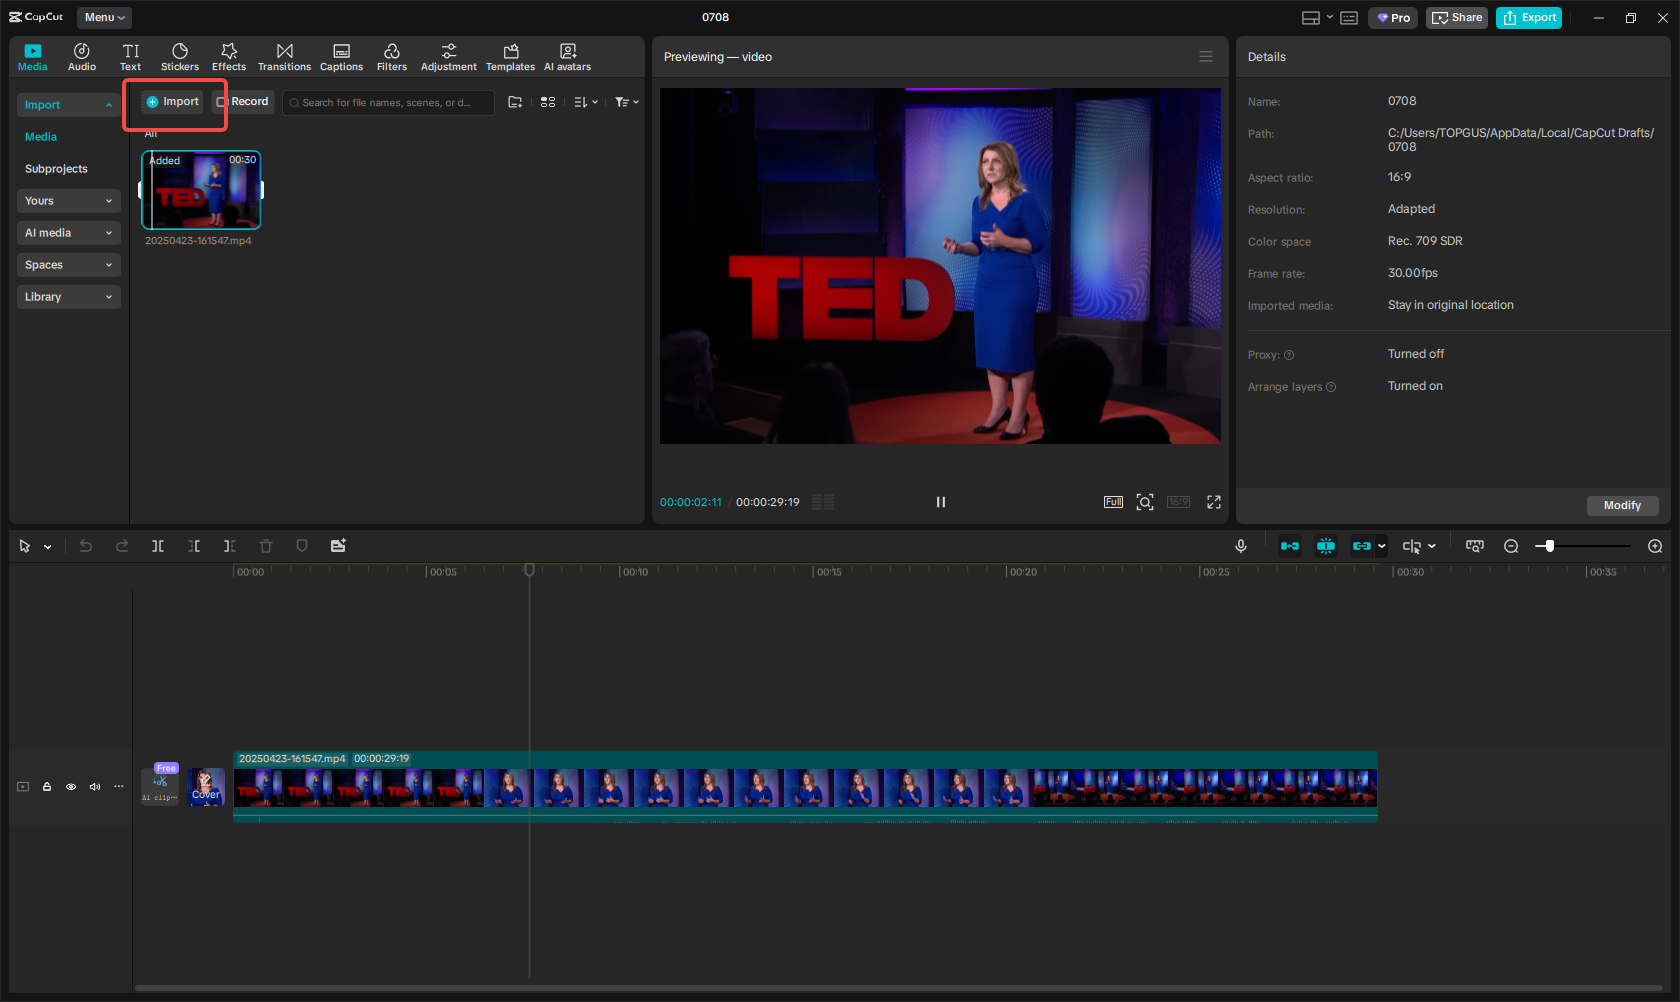Click the Delete icon in the timeline toolbar

[x=265, y=546]
